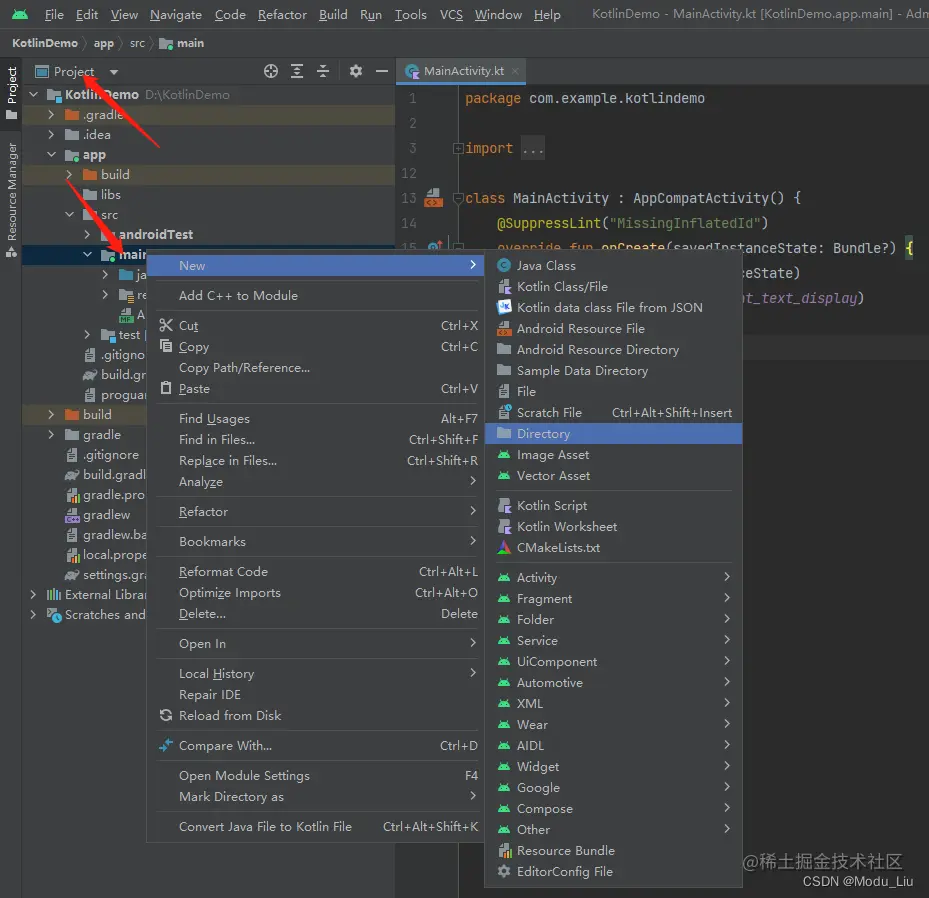Screen dimensions: 929x898
Task: Collapse the KotlinDemo root node
Action: 34,95
